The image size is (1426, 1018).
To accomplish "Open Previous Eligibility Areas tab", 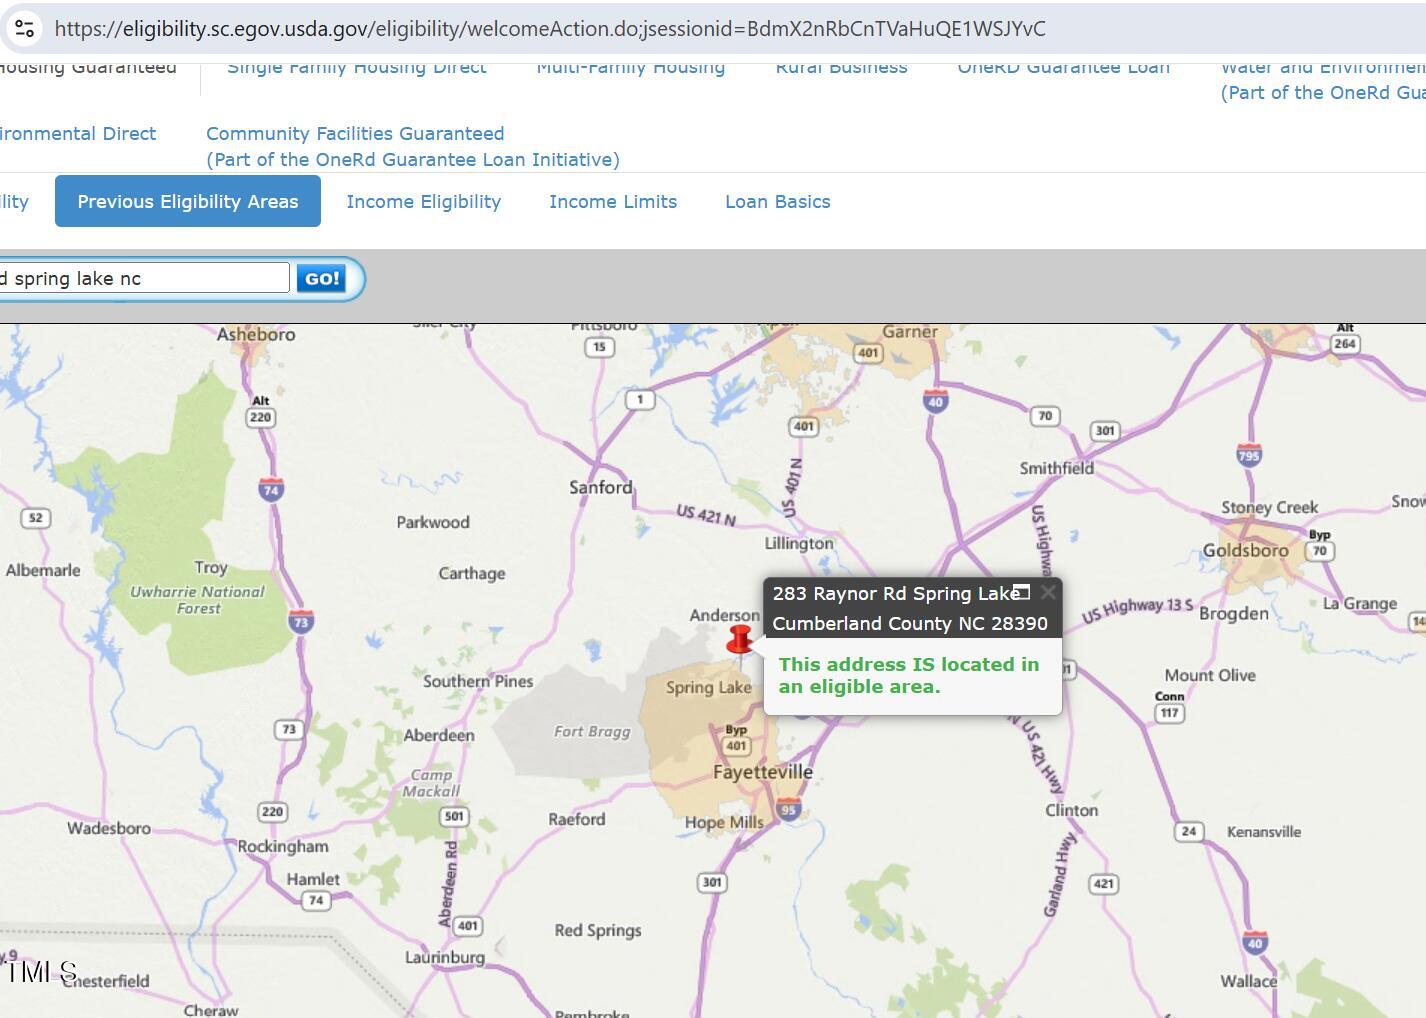I will point(188,201).
